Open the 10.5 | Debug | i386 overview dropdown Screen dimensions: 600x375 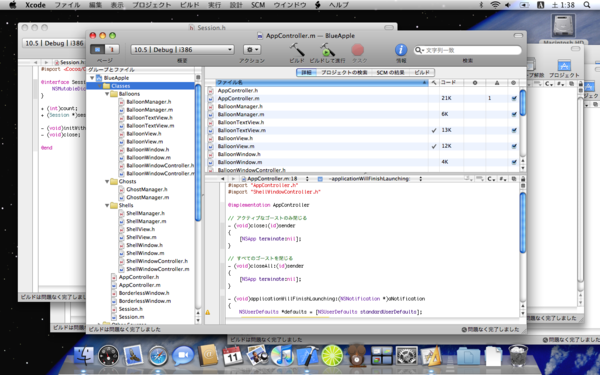coord(183,50)
